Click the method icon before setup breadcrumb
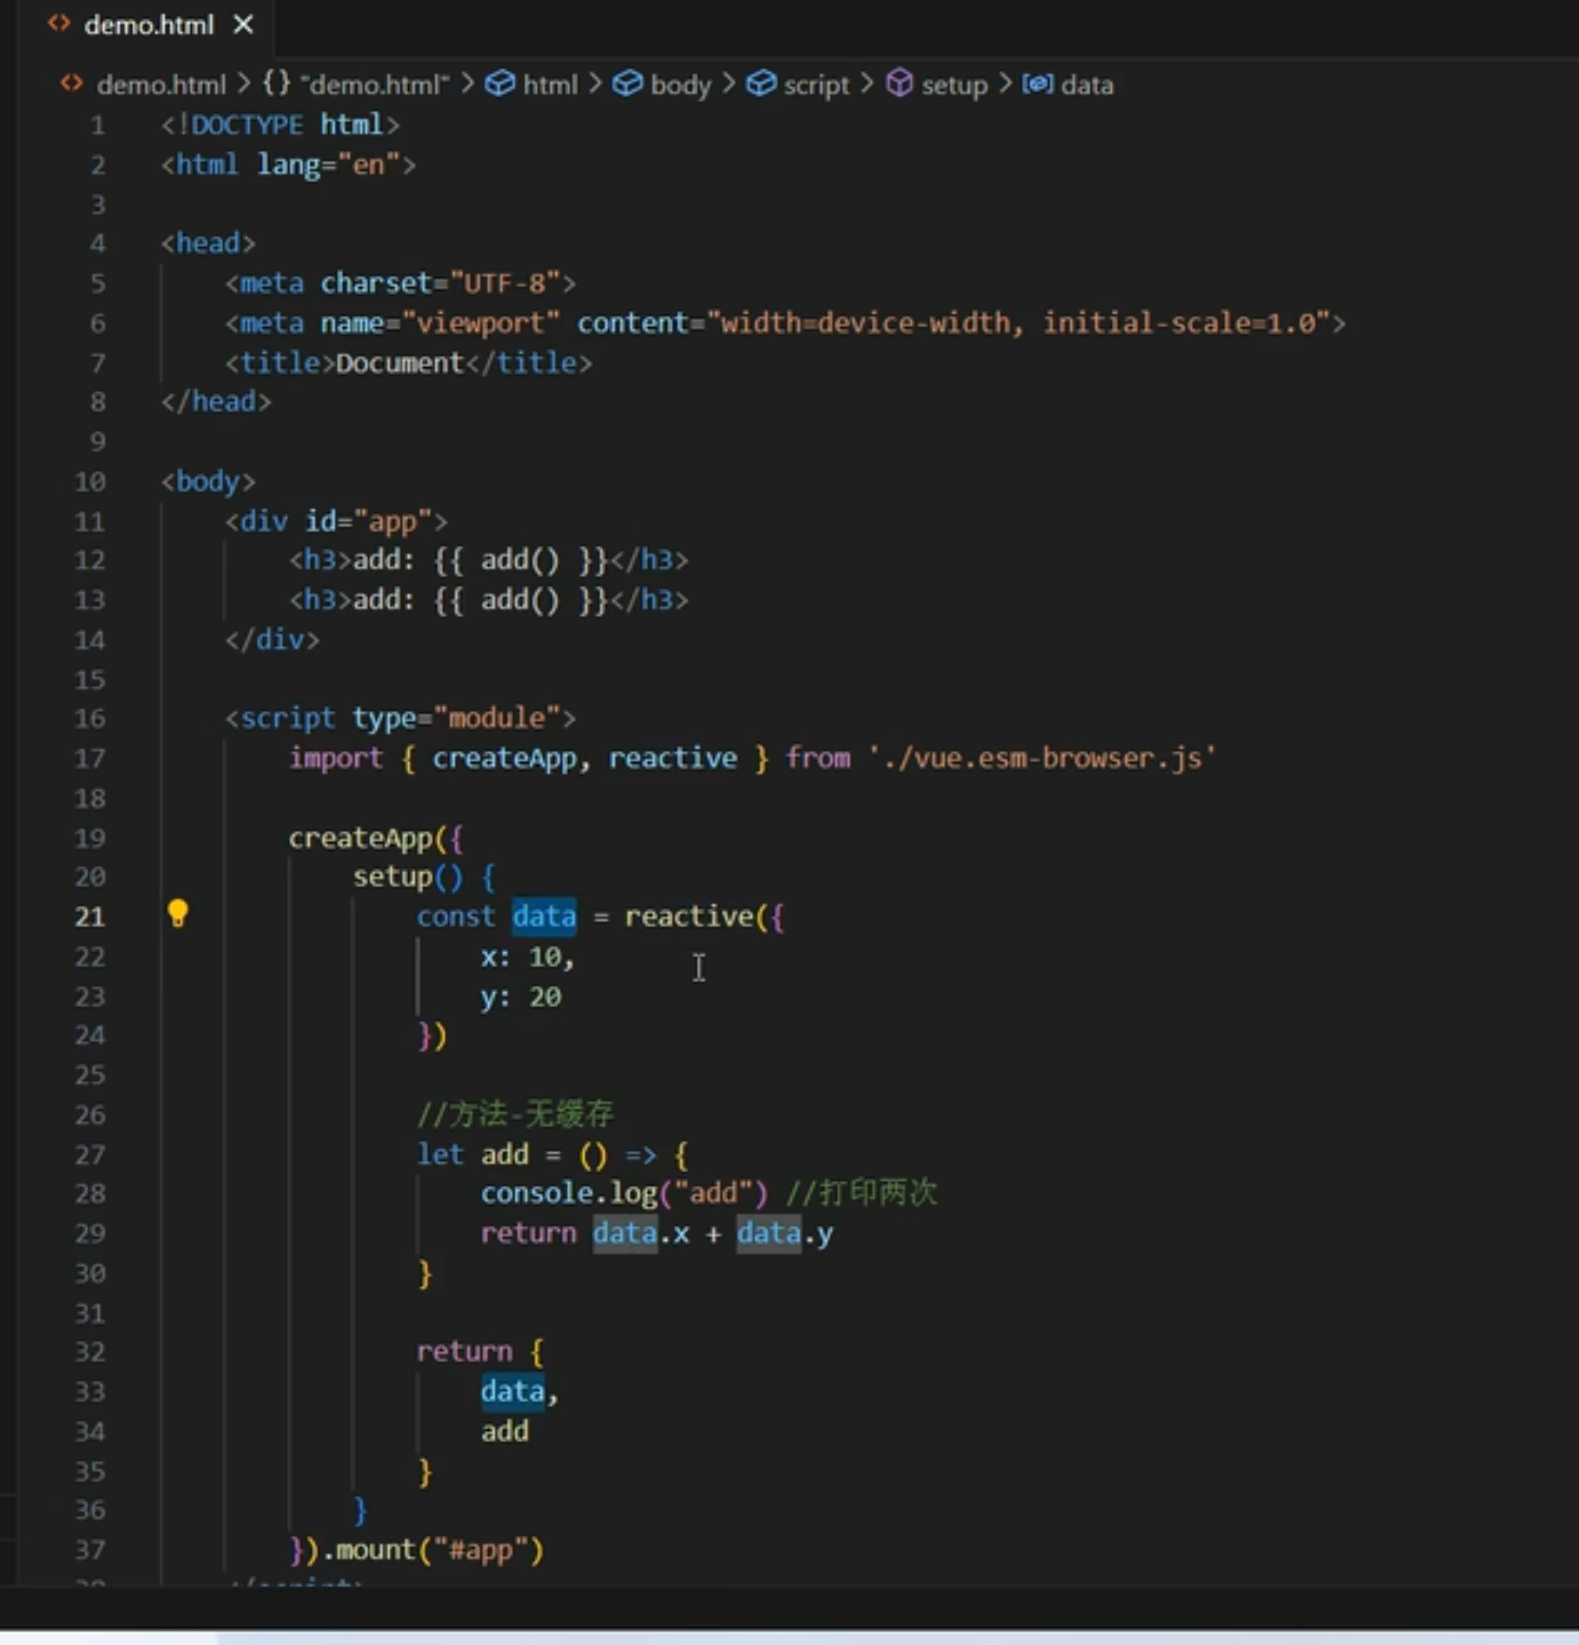 (899, 83)
